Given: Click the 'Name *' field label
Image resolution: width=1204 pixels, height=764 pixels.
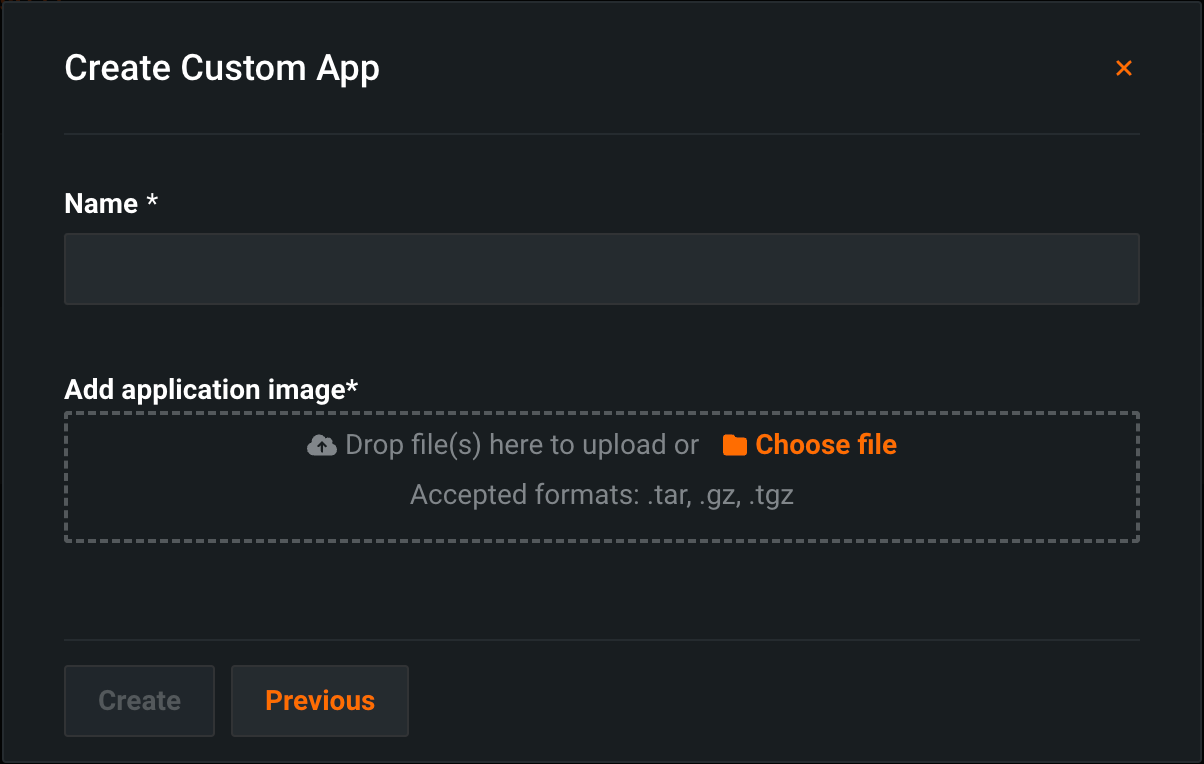Looking at the screenshot, I should [100, 204].
